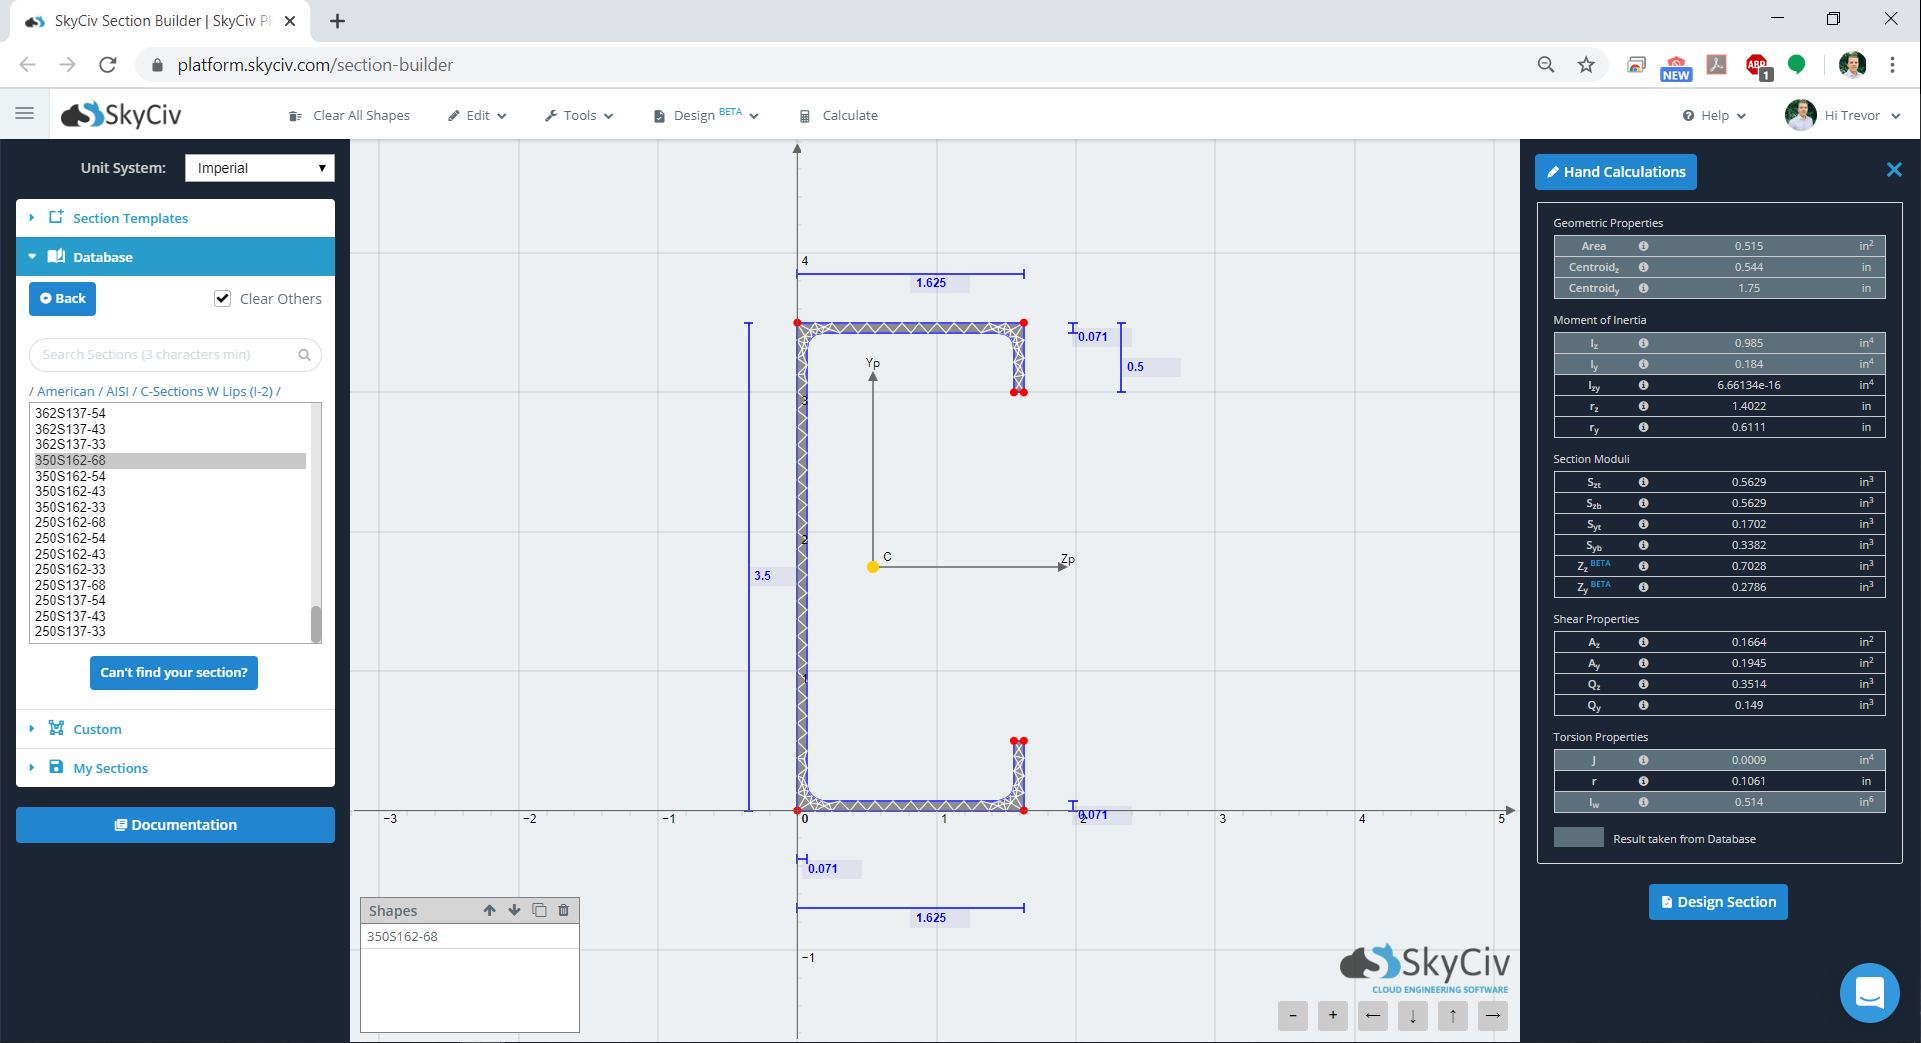This screenshot has height=1043, width=1921.
Task: Click Clear All Shapes
Action: click(x=349, y=116)
